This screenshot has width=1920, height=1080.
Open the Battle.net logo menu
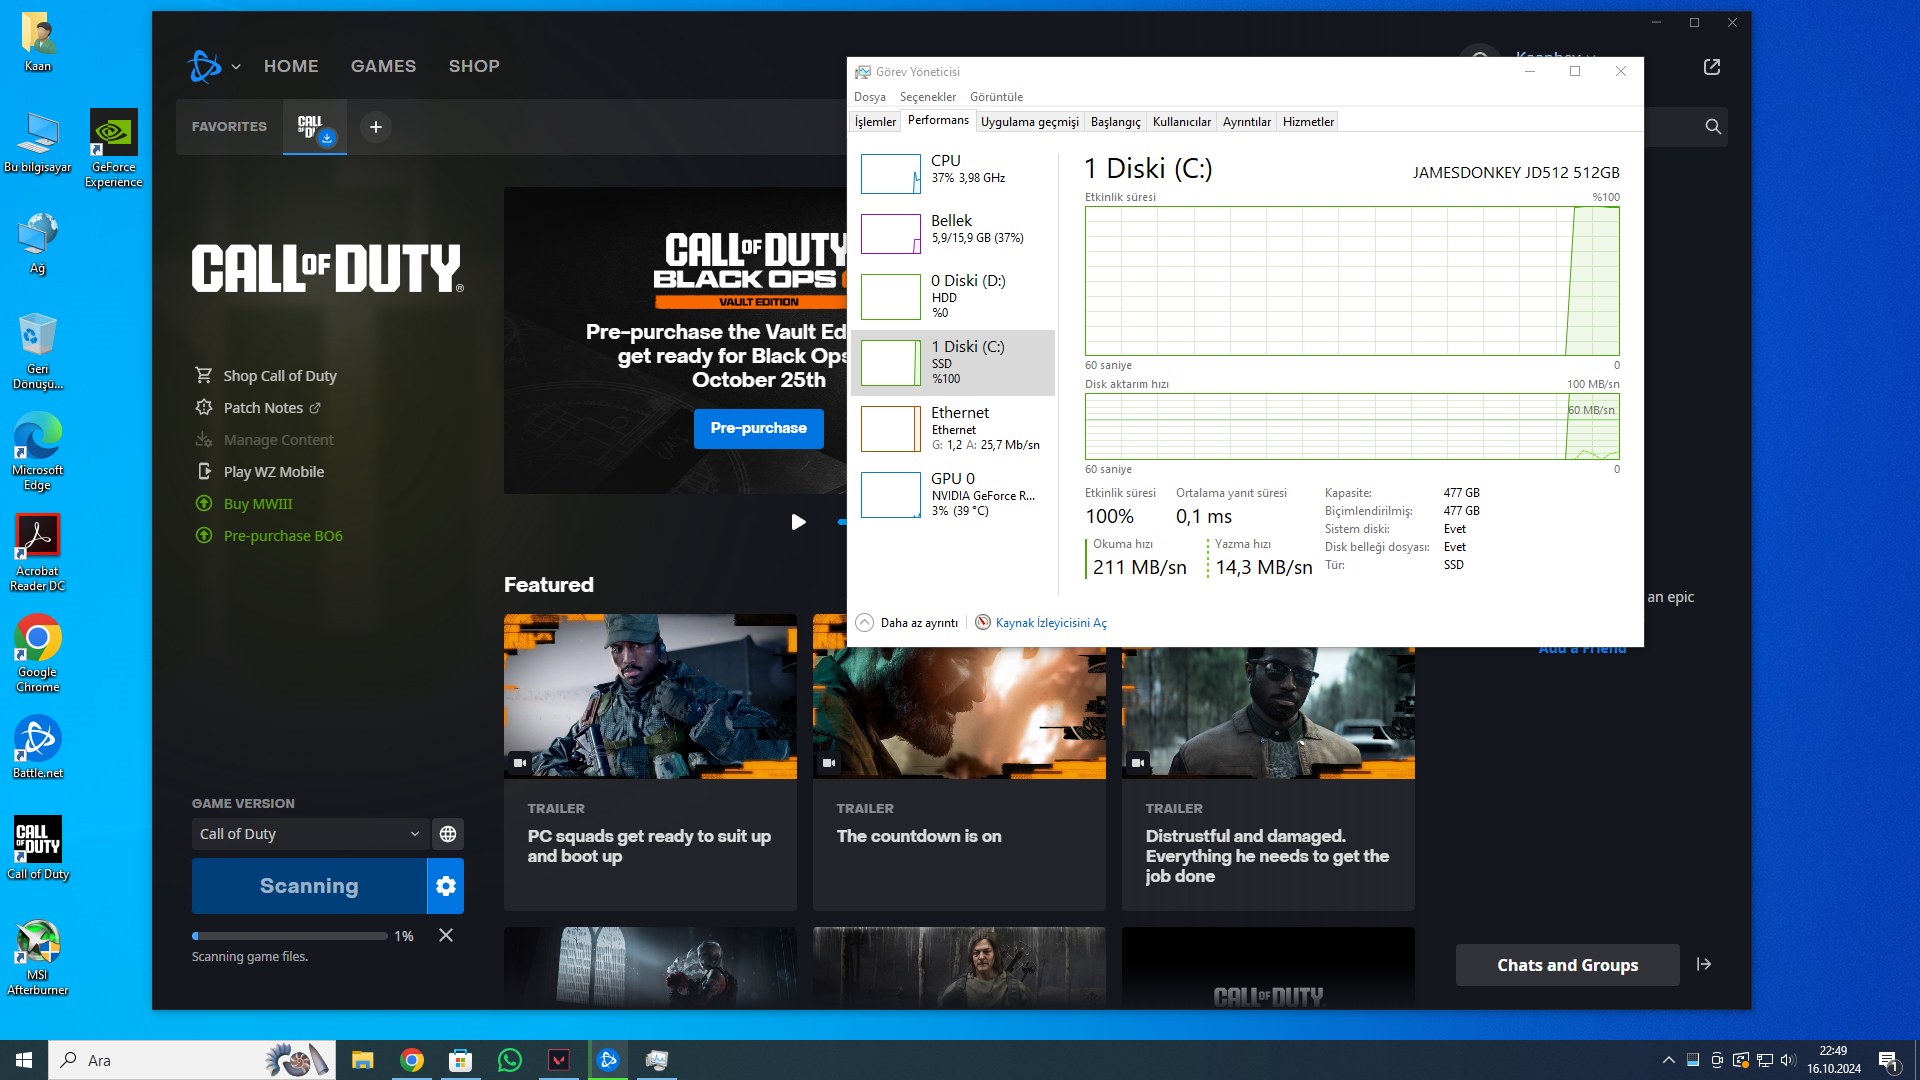click(213, 66)
